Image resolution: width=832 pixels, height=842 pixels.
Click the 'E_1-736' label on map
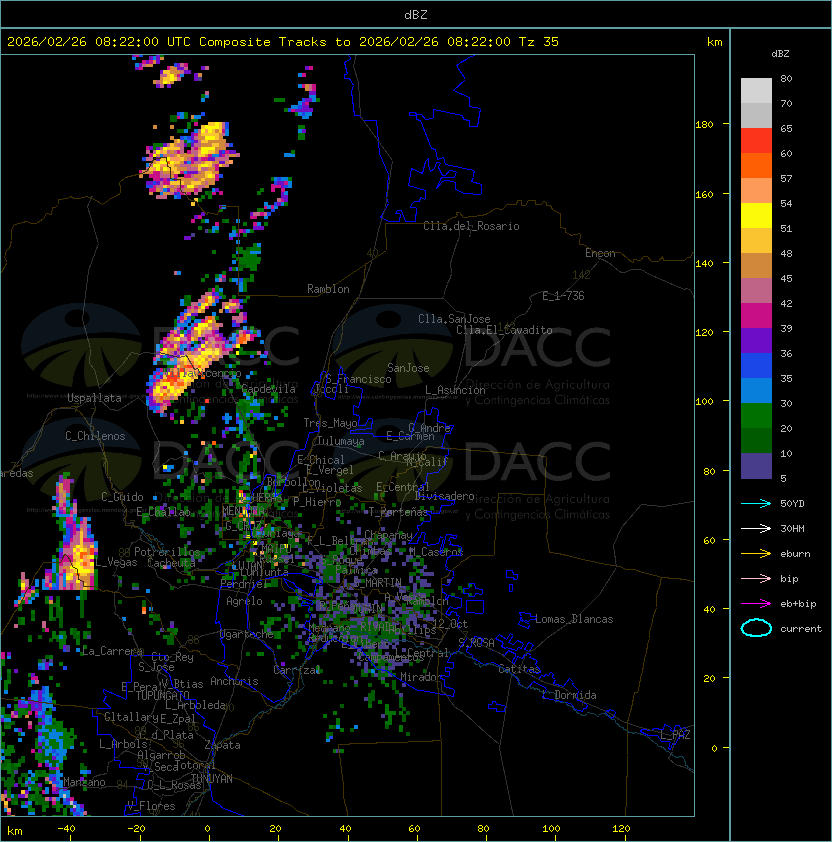pyautogui.click(x=563, y=296)
